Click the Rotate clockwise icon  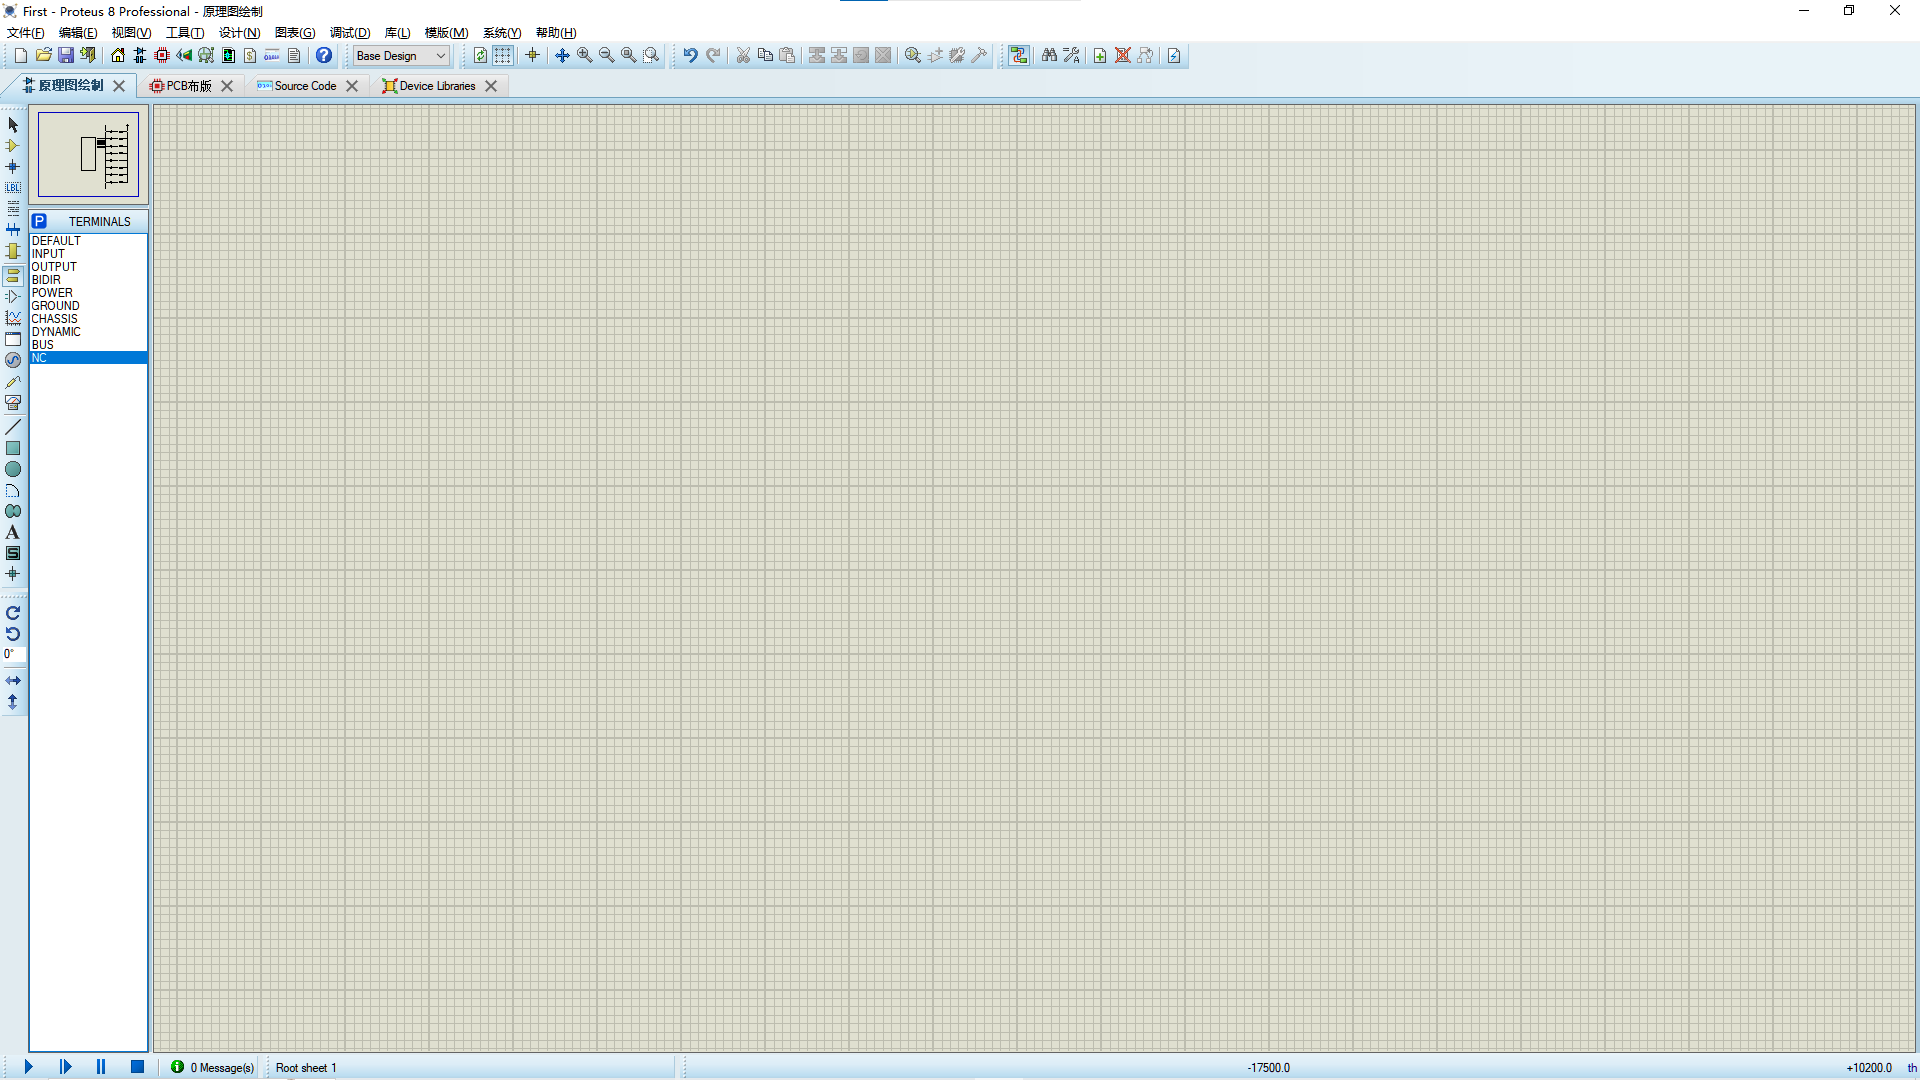[x=13, y=613]
